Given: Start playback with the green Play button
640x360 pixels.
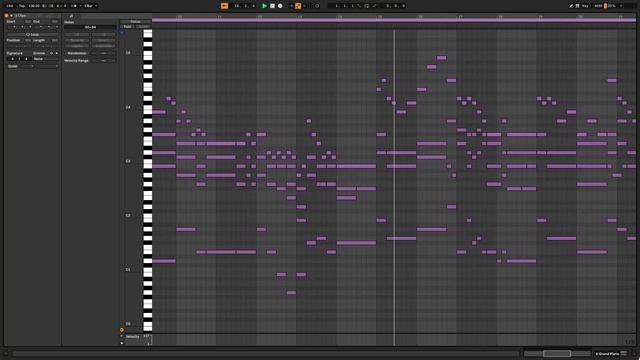Looking at the screenshot, I should click(264, 6).
